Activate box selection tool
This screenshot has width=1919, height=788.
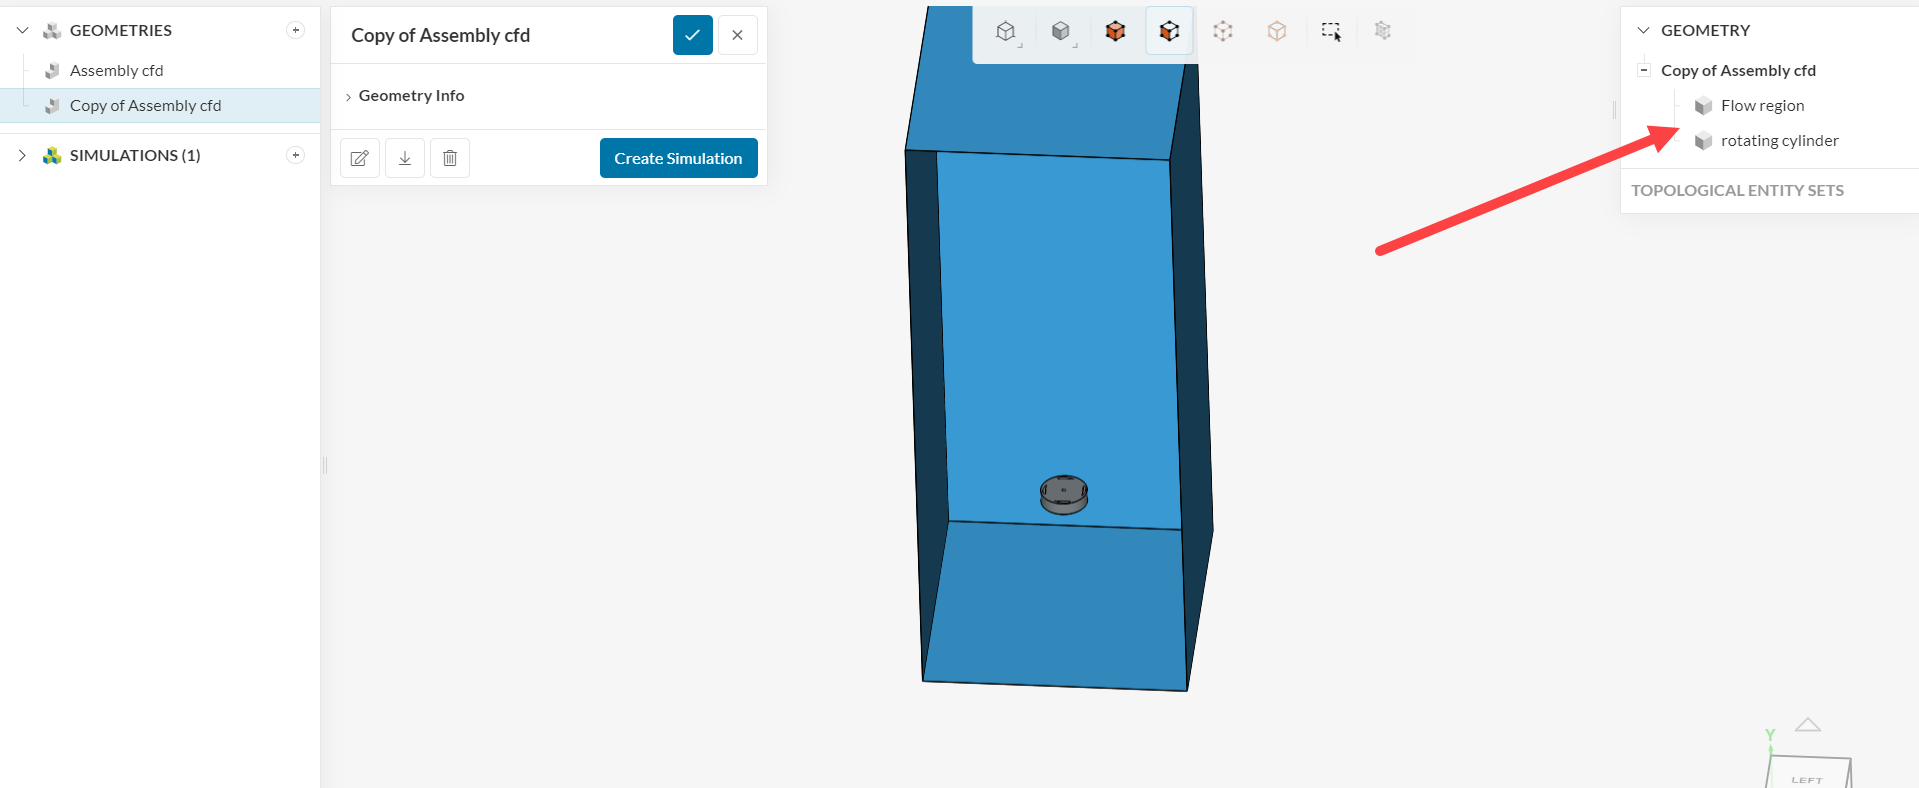(x=1331, y=32)
